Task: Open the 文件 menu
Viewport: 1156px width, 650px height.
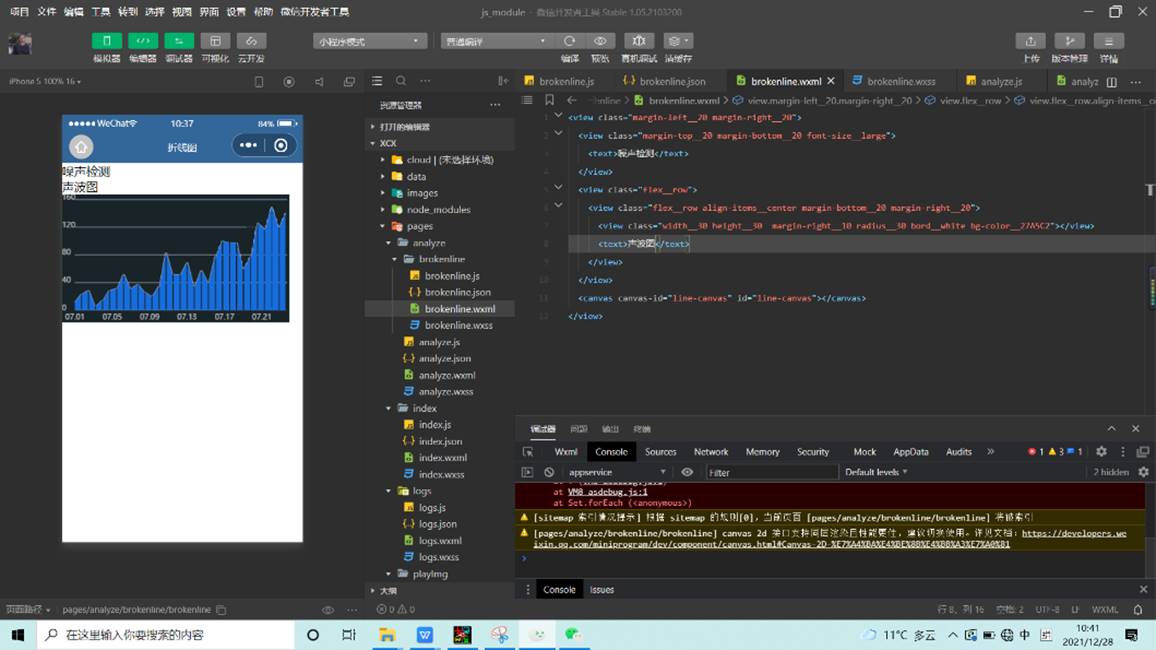Action: coord(46,12)
